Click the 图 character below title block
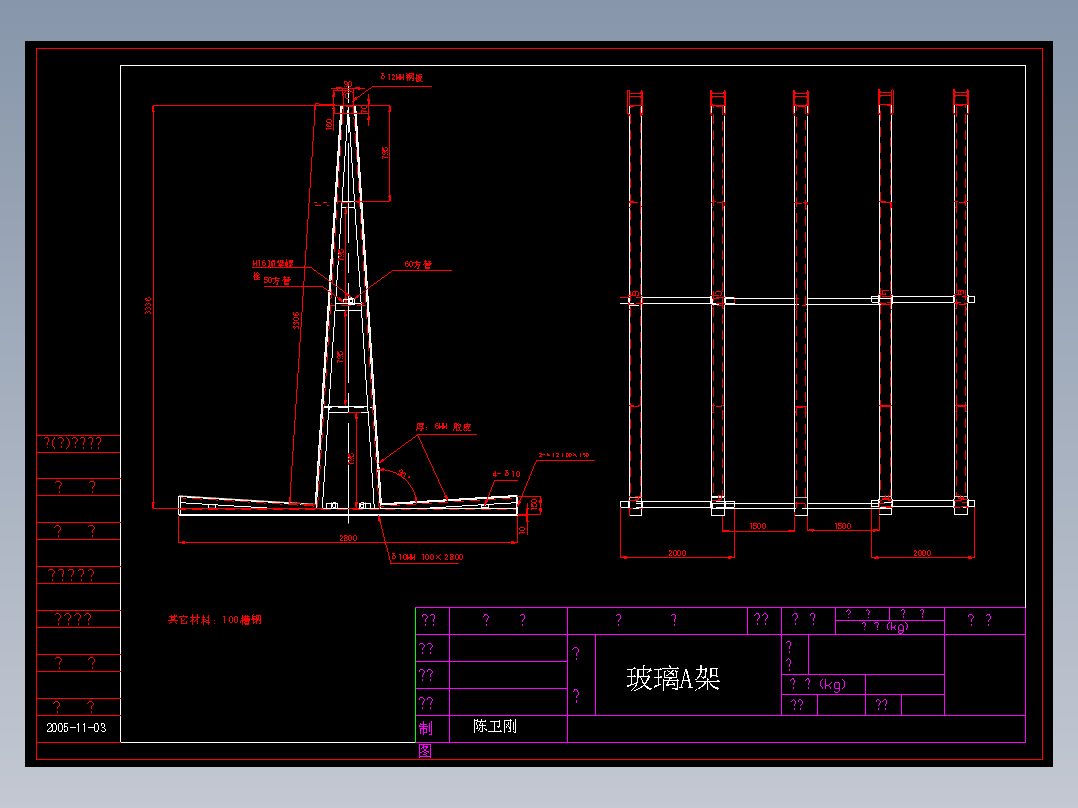The image size is (1078, 808). [425, 751]
